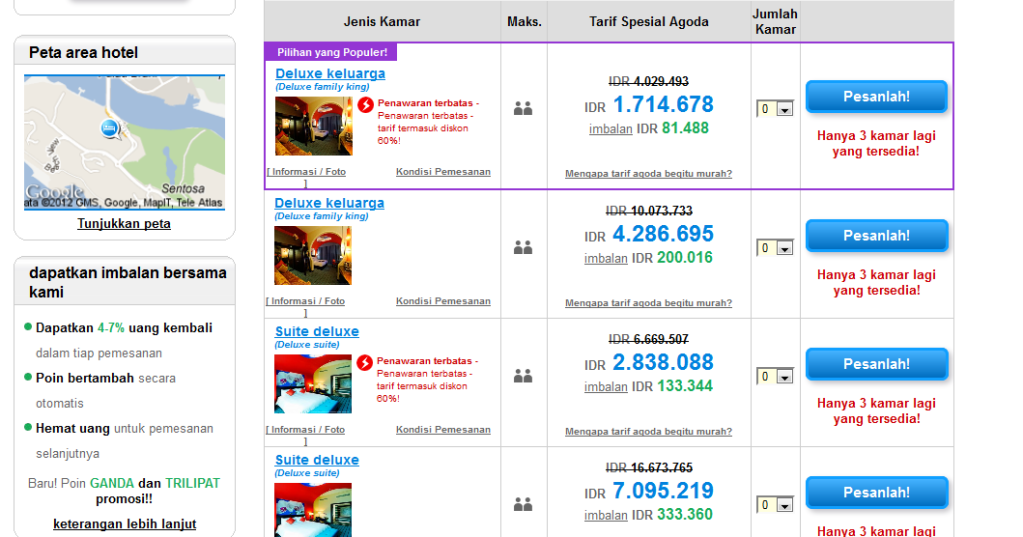Click the struck-through price IDR 10.073.733

649,211
